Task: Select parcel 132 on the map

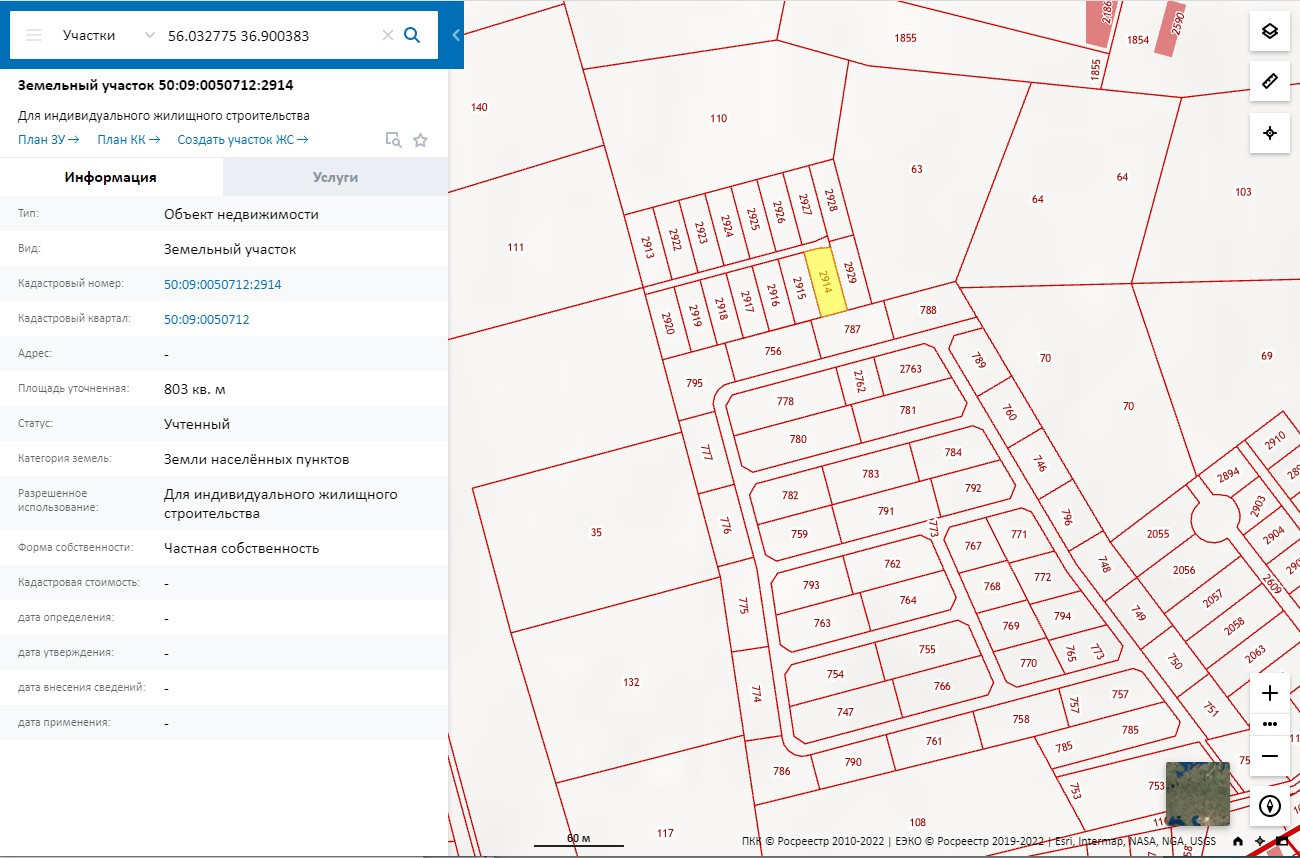Action: [631, 683]
